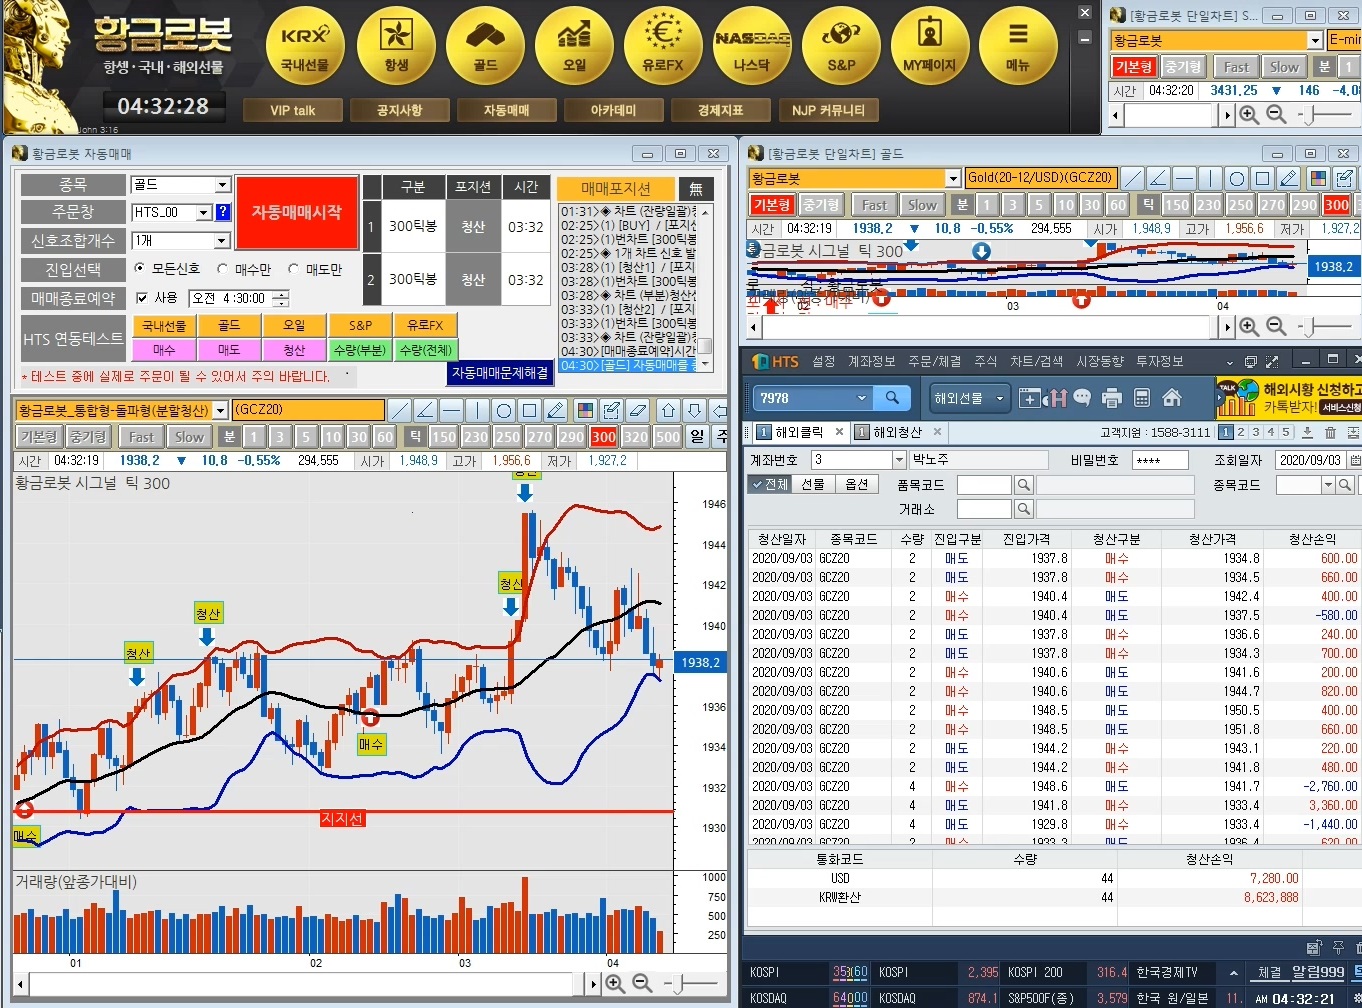Open the 항생 (Hang Seng) gold icon
The image size is (1362, 1008).
(x=396, y=45)
